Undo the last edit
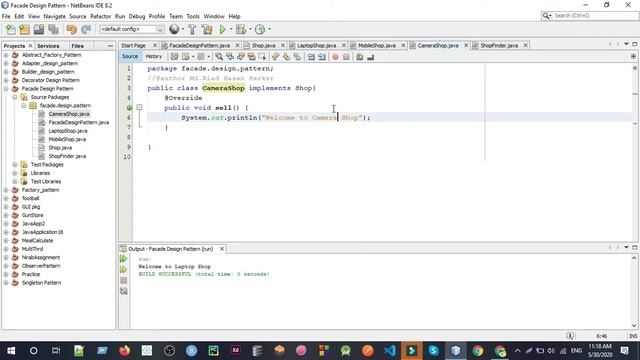This screenshot has height=360, width=640. pos(72,29)
